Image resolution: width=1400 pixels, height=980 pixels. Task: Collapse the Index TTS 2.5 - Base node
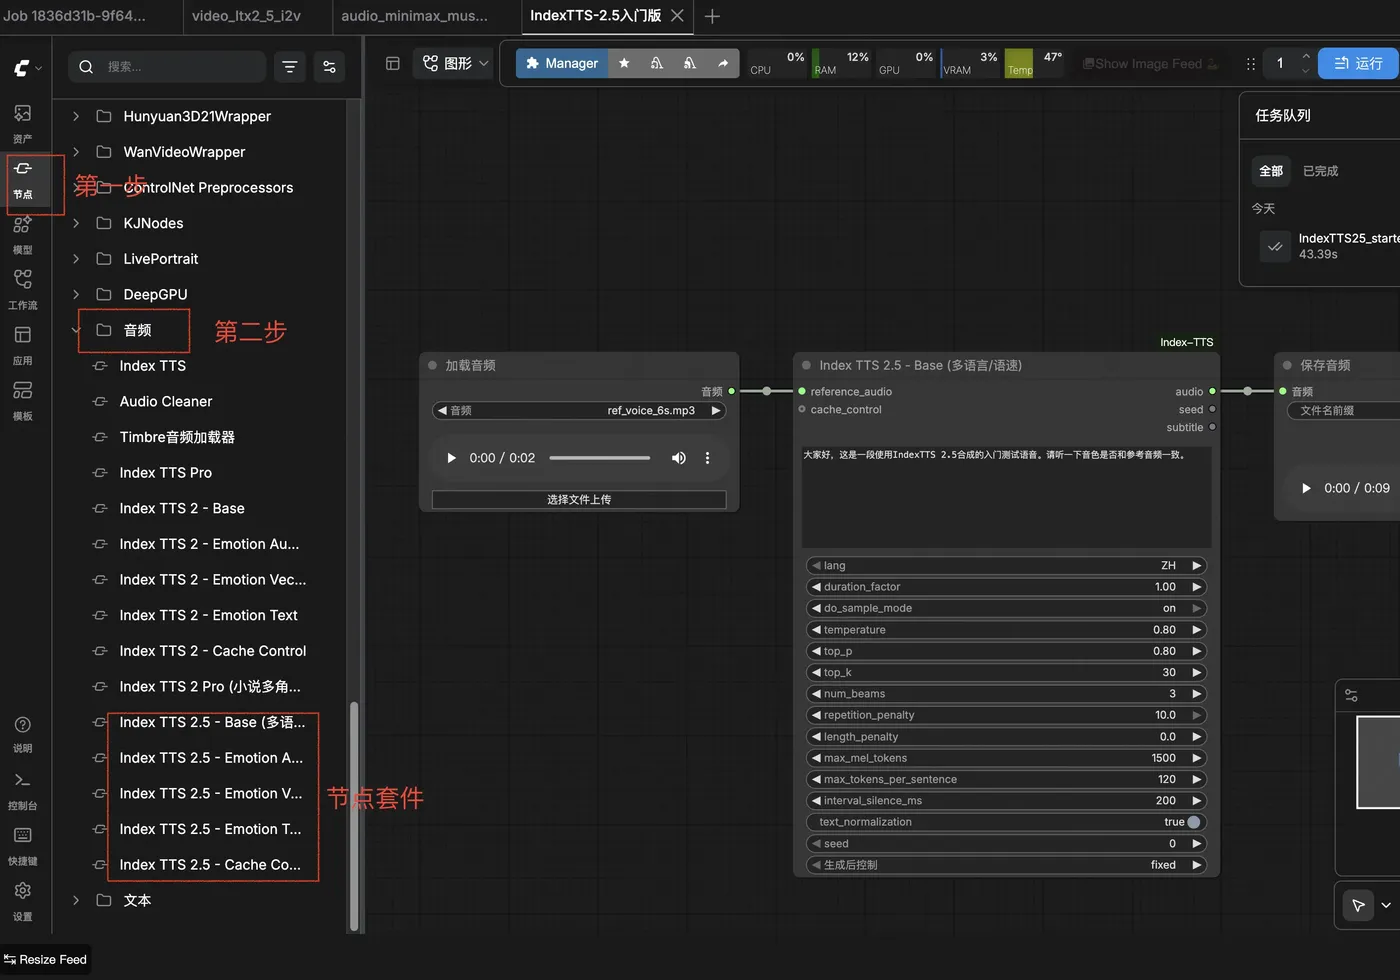pos(806,365)
